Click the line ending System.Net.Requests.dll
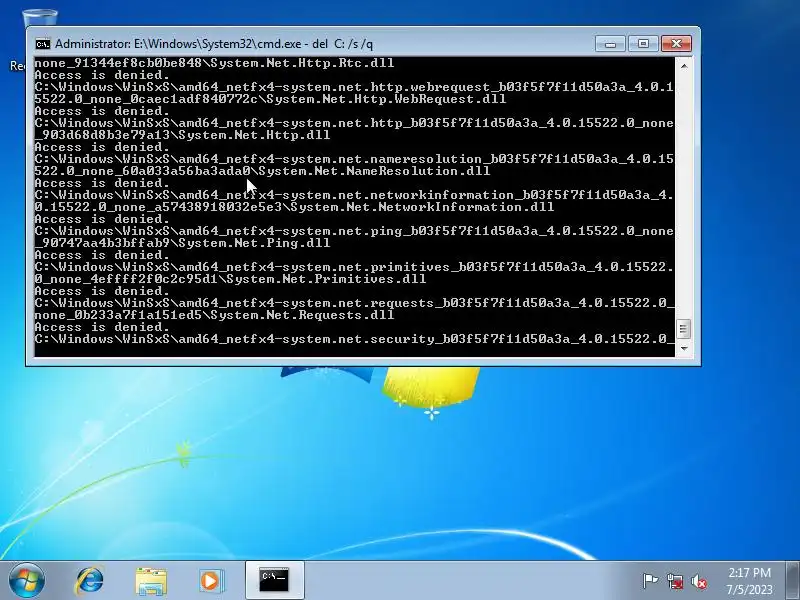 pos(214,315)
